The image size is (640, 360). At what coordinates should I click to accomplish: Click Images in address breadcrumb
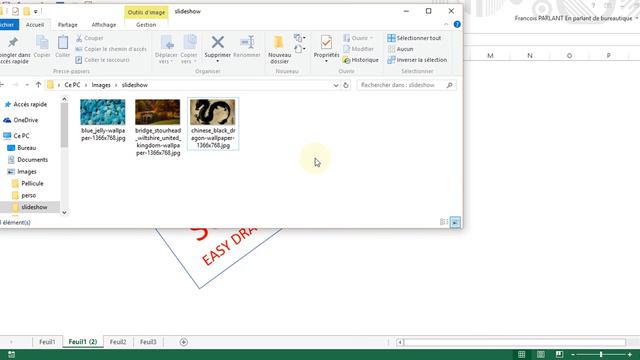click(x=101, y=85)
